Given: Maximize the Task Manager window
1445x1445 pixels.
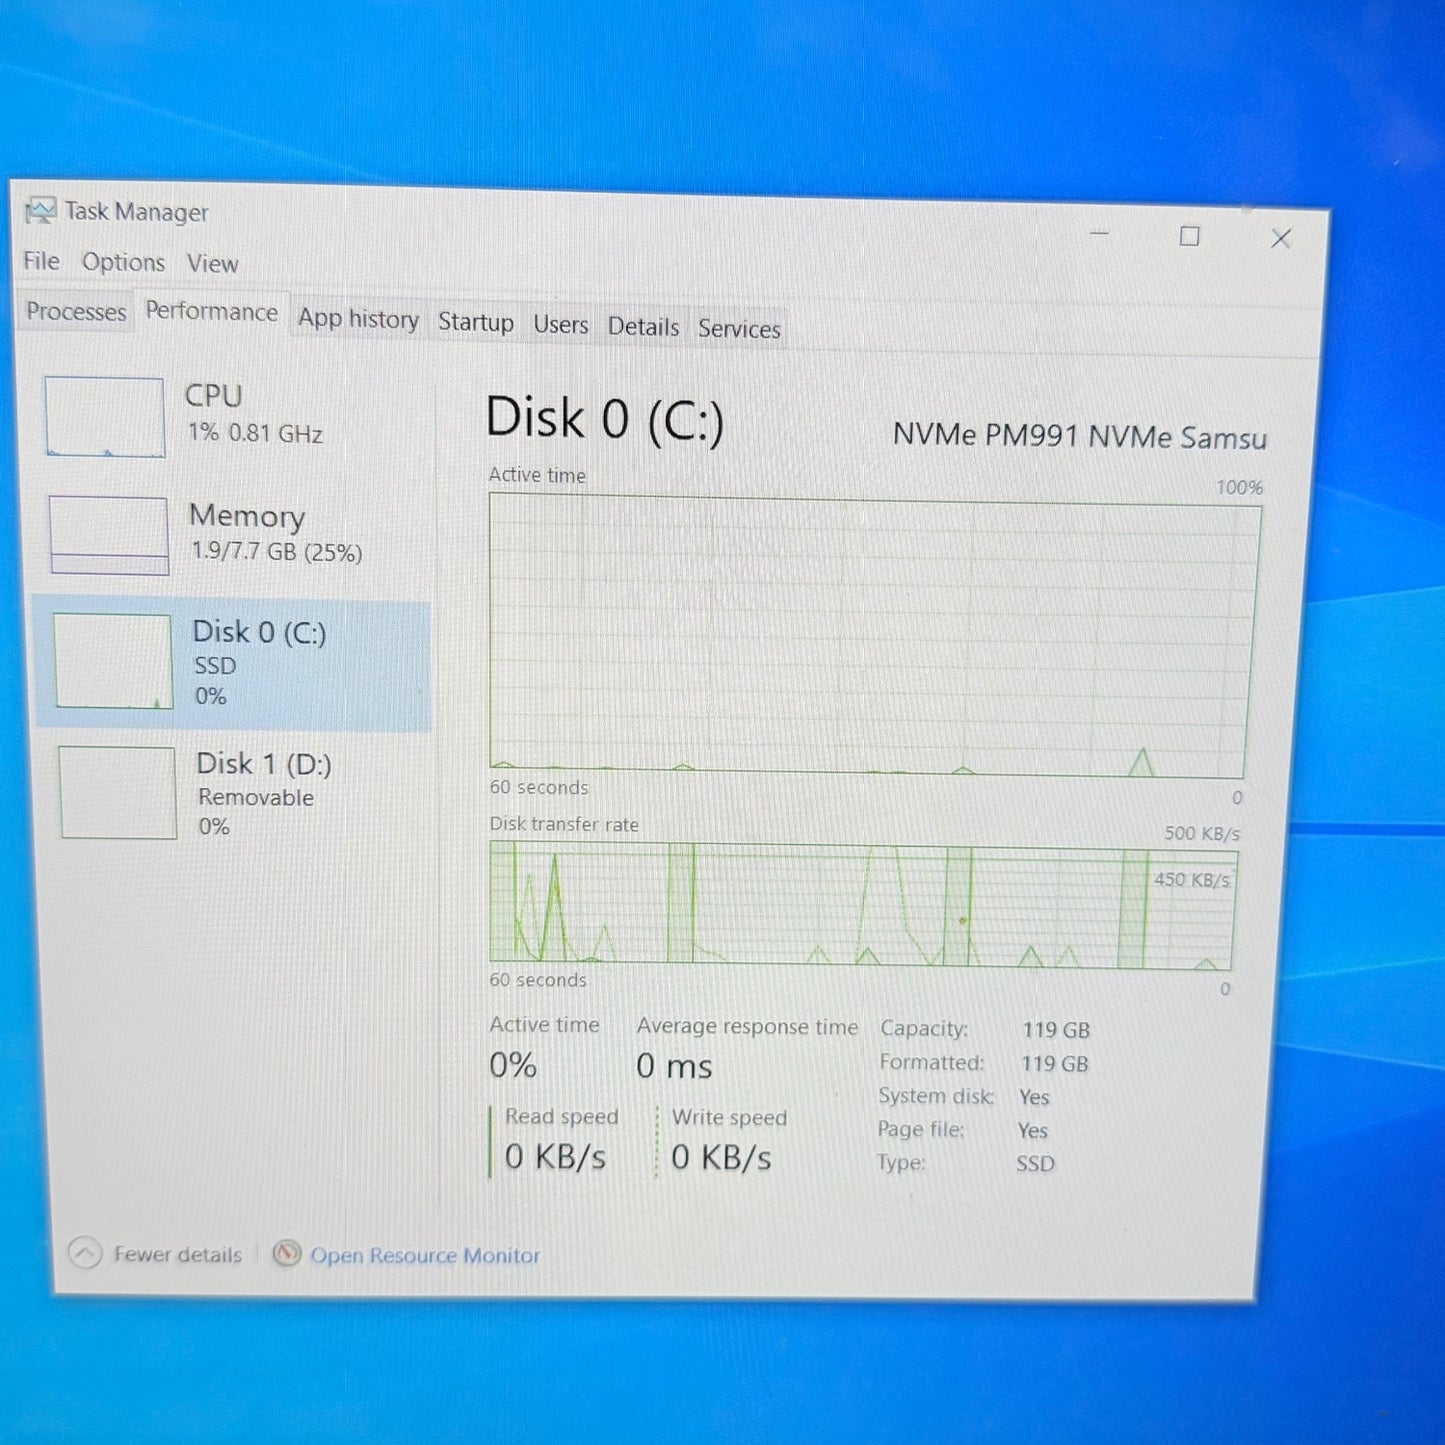Looking at the screenshot, I should [1189, 236].
